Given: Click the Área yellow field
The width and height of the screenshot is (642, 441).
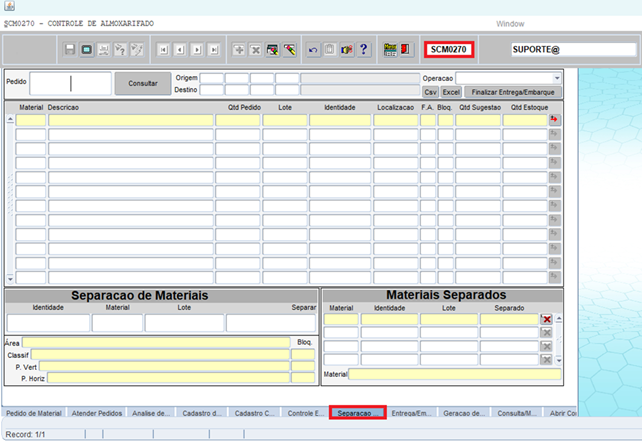Looking at the screenshot, I should 156,343.
